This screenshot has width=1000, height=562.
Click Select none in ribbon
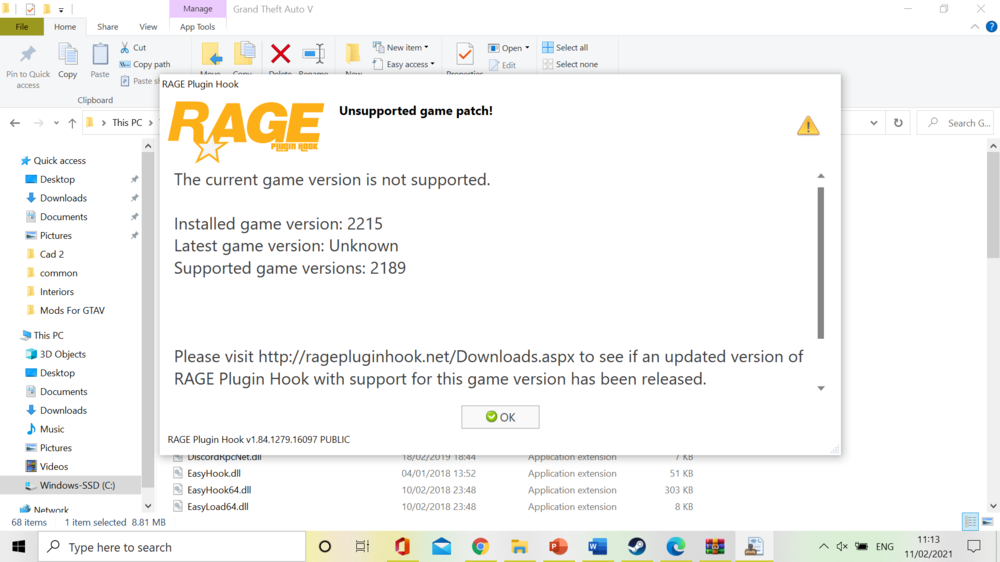tap(570, 64)
